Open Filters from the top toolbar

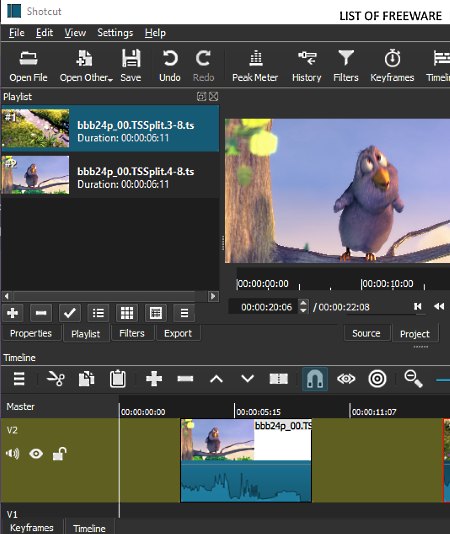point(346,66)
